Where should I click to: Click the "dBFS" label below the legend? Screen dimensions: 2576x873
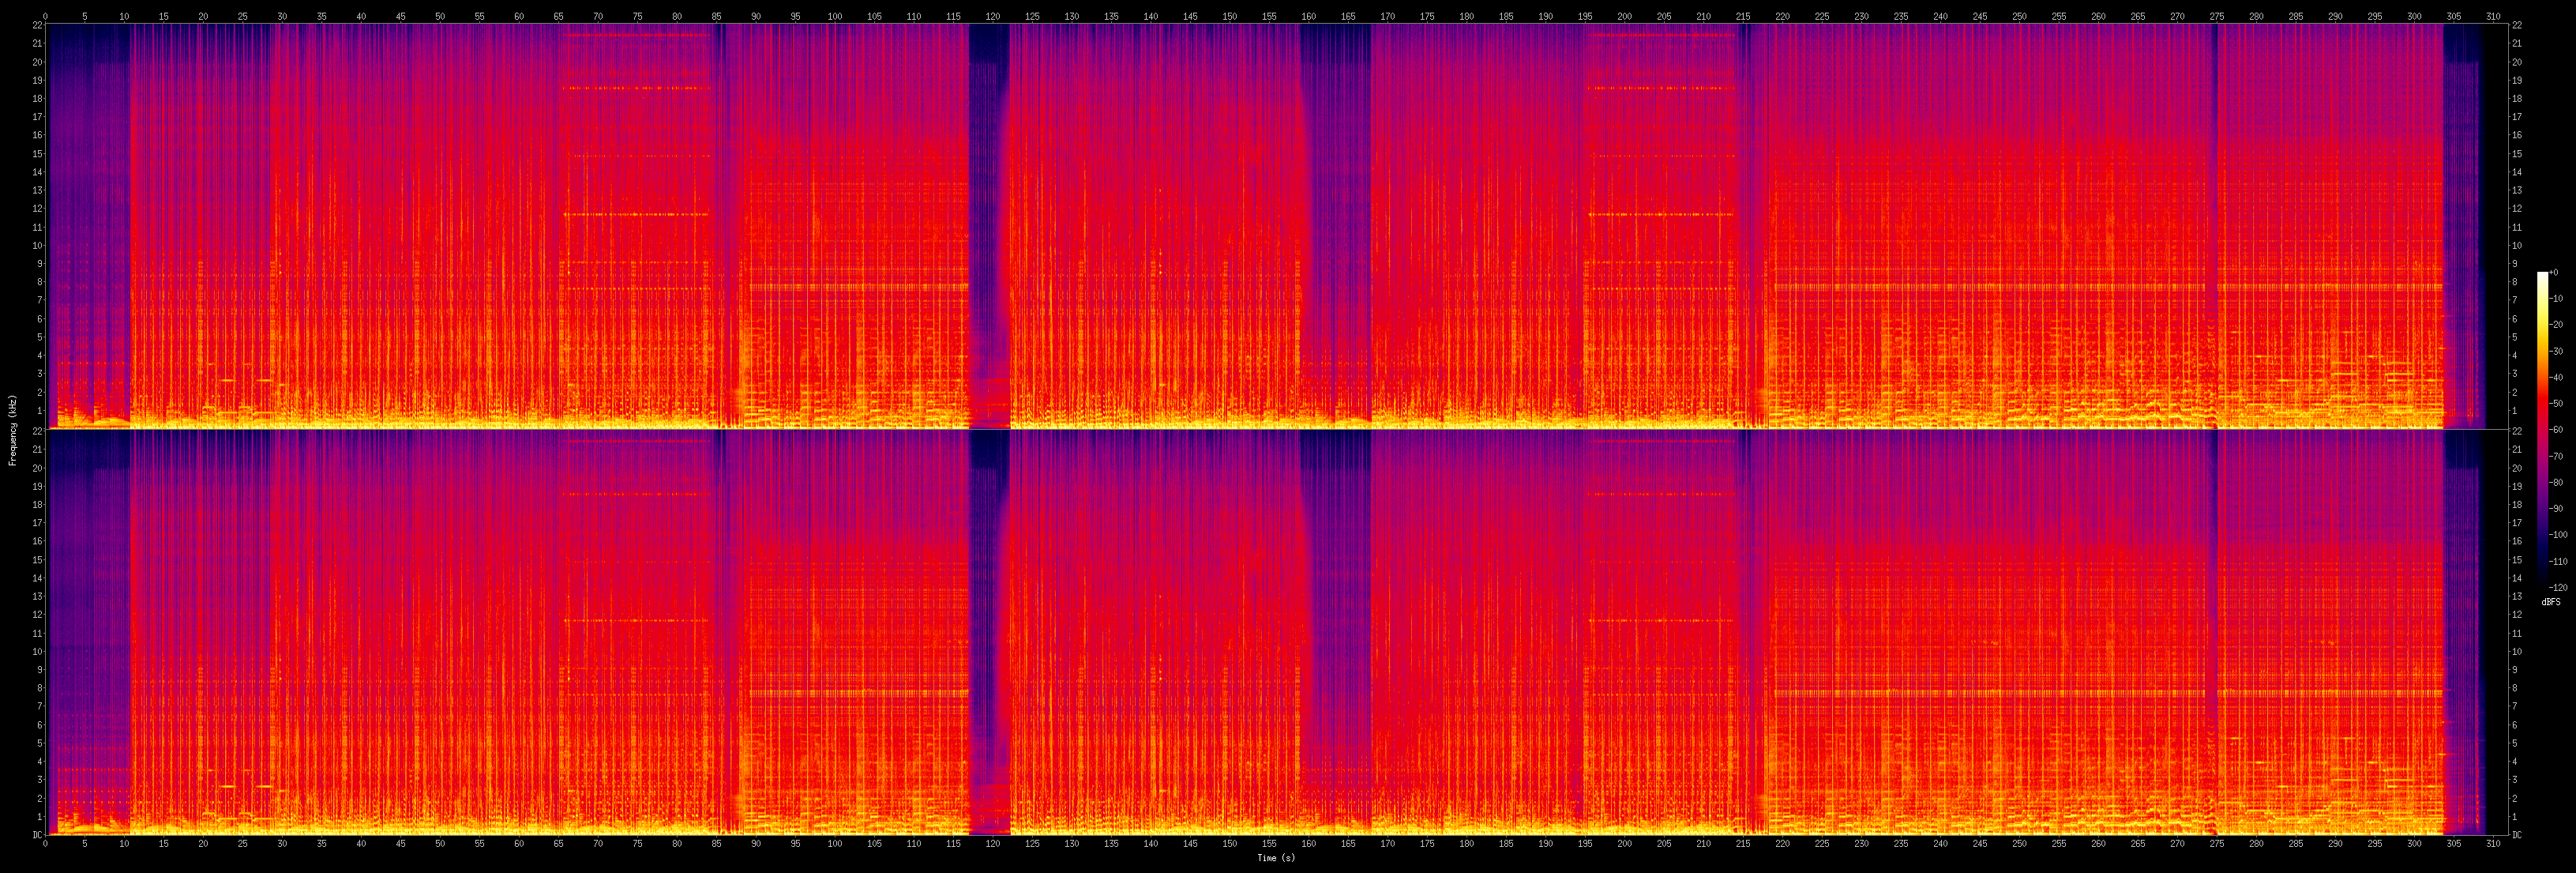point(2551,602)
